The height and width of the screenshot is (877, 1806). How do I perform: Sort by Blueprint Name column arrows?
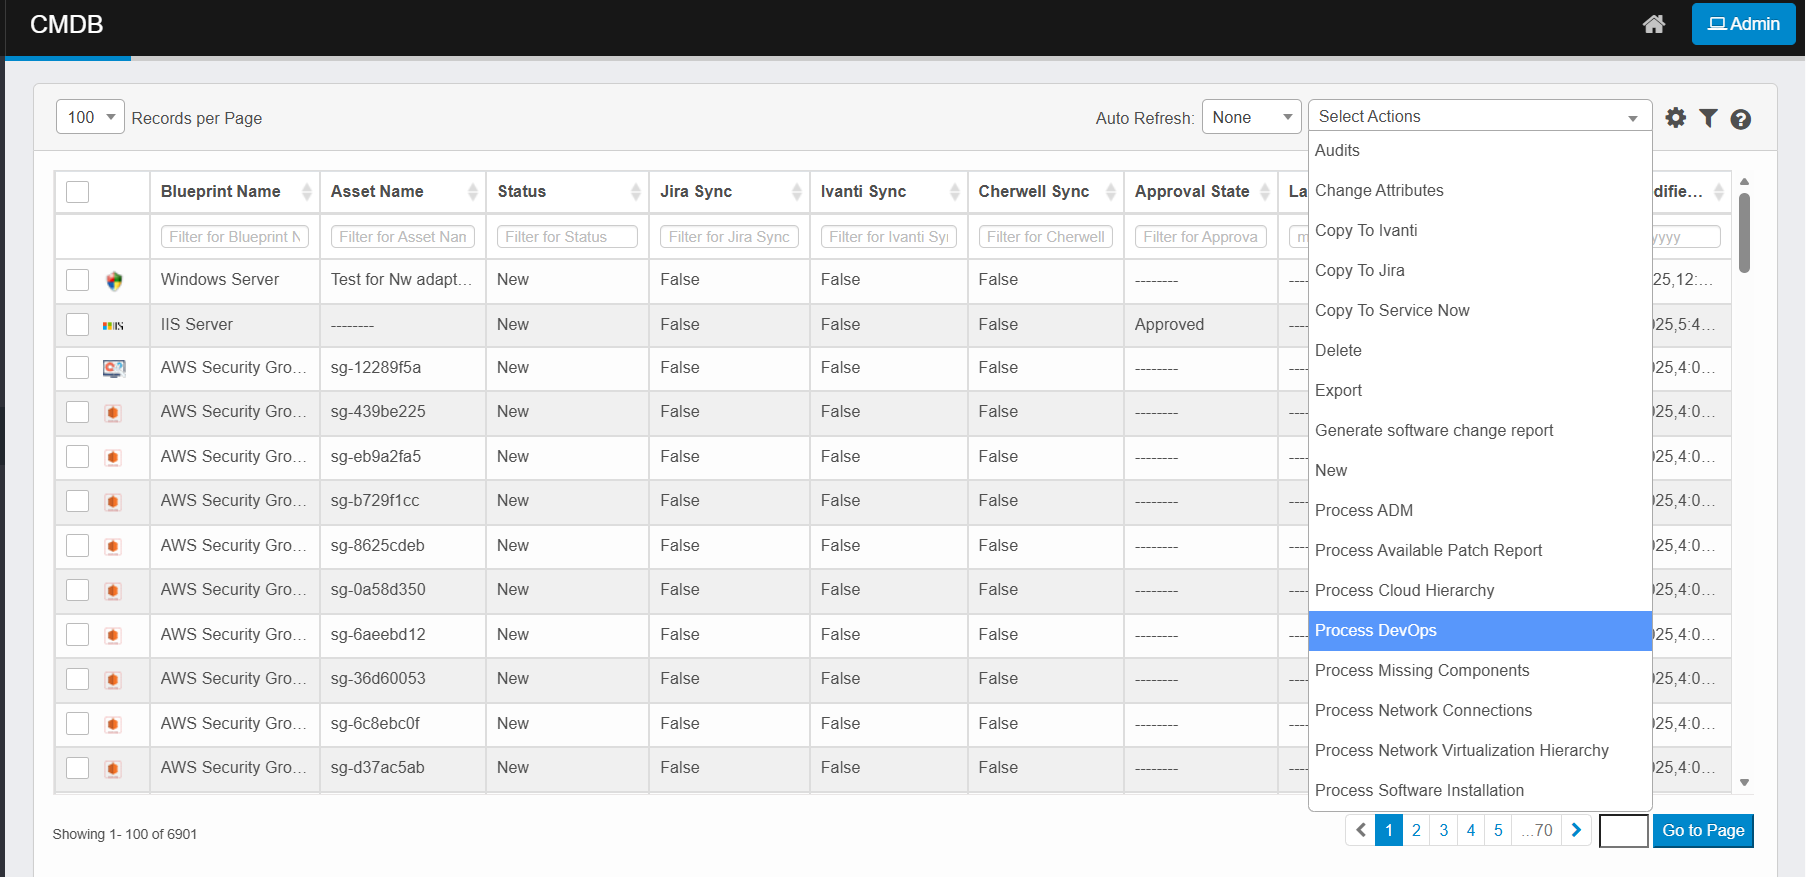(306, 192)
